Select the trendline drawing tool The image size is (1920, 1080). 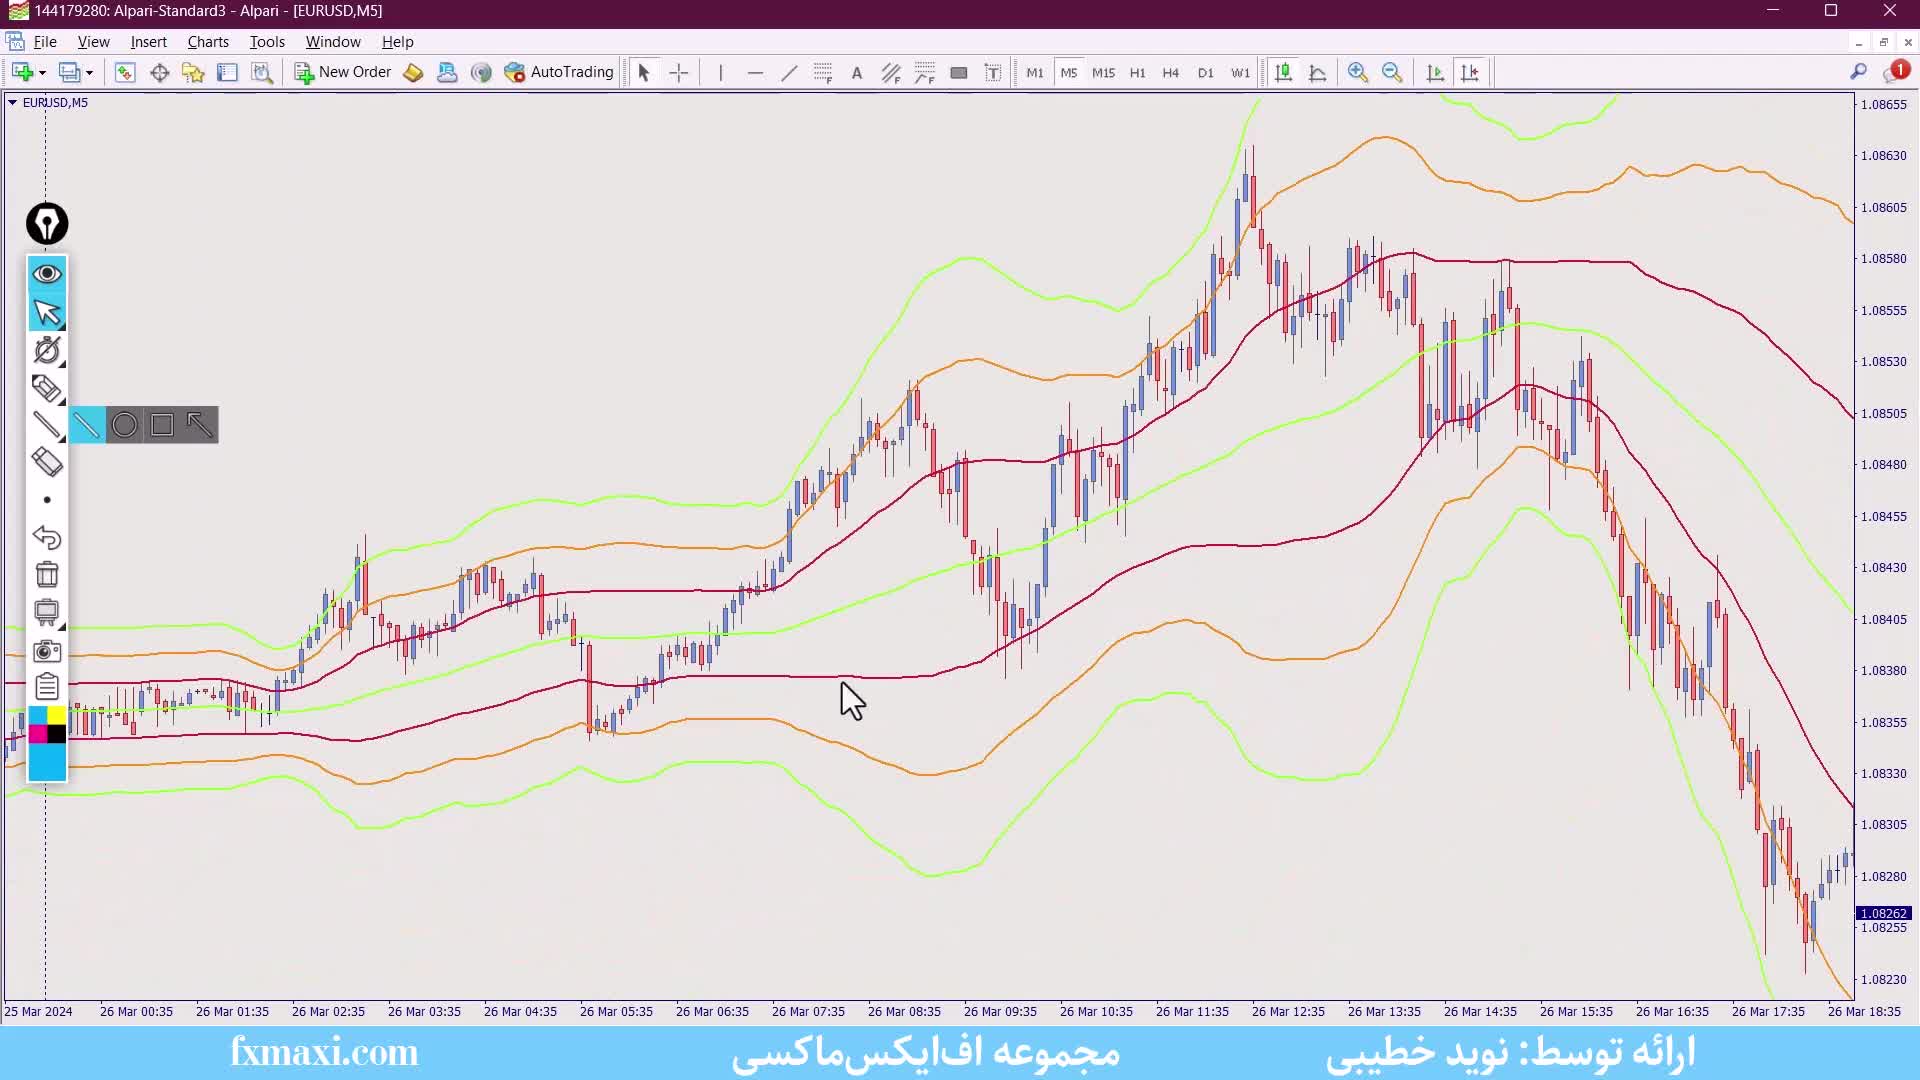click(x=789, y=73)
